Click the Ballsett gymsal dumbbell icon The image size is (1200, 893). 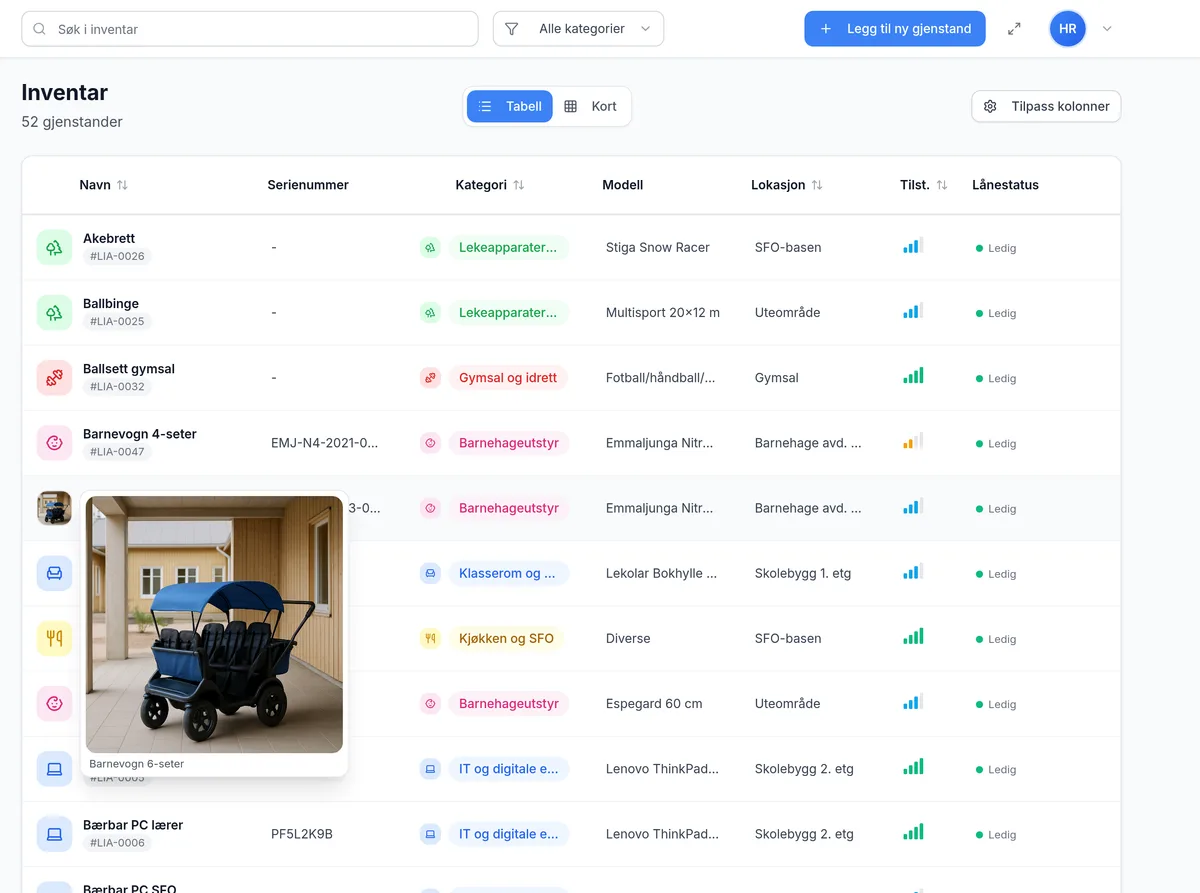55,377
